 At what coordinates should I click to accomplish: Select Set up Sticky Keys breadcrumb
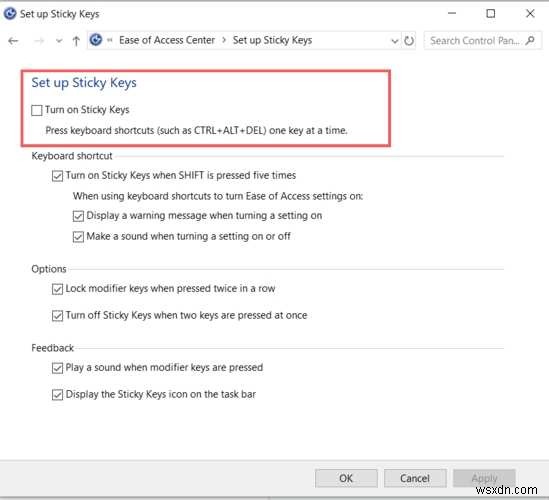click(x=272, y=40)
